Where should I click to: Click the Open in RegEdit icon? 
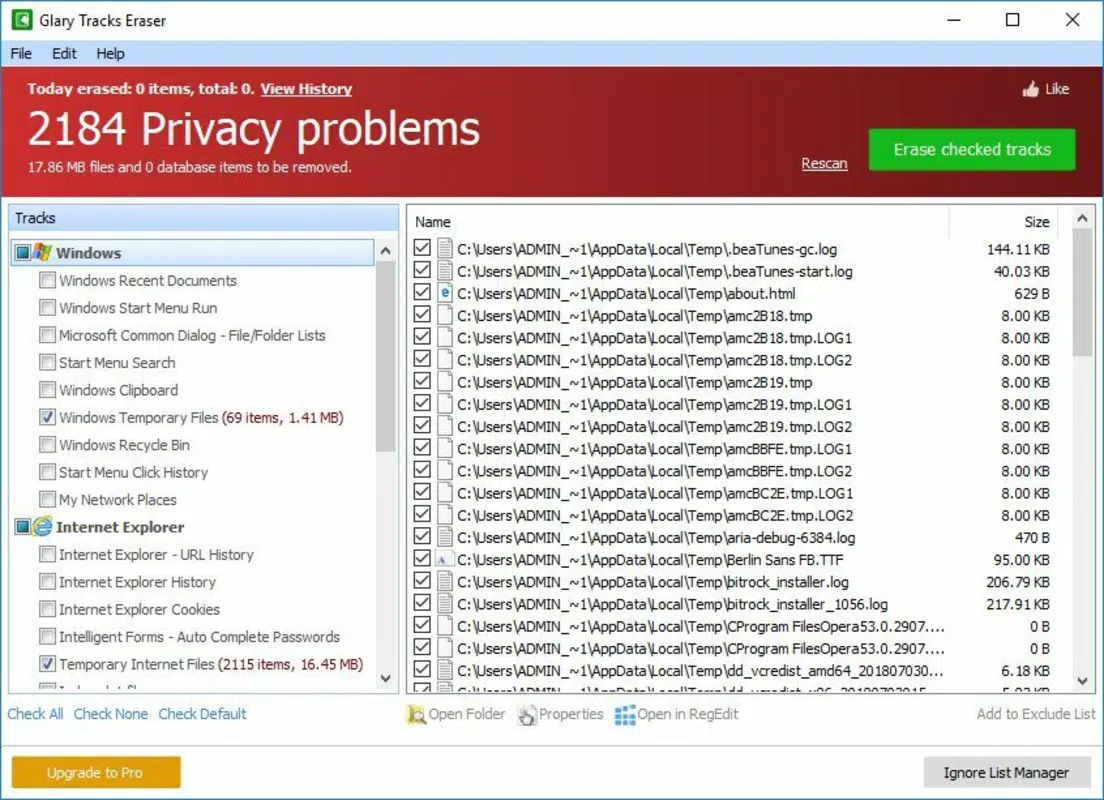tap(625, 714)
